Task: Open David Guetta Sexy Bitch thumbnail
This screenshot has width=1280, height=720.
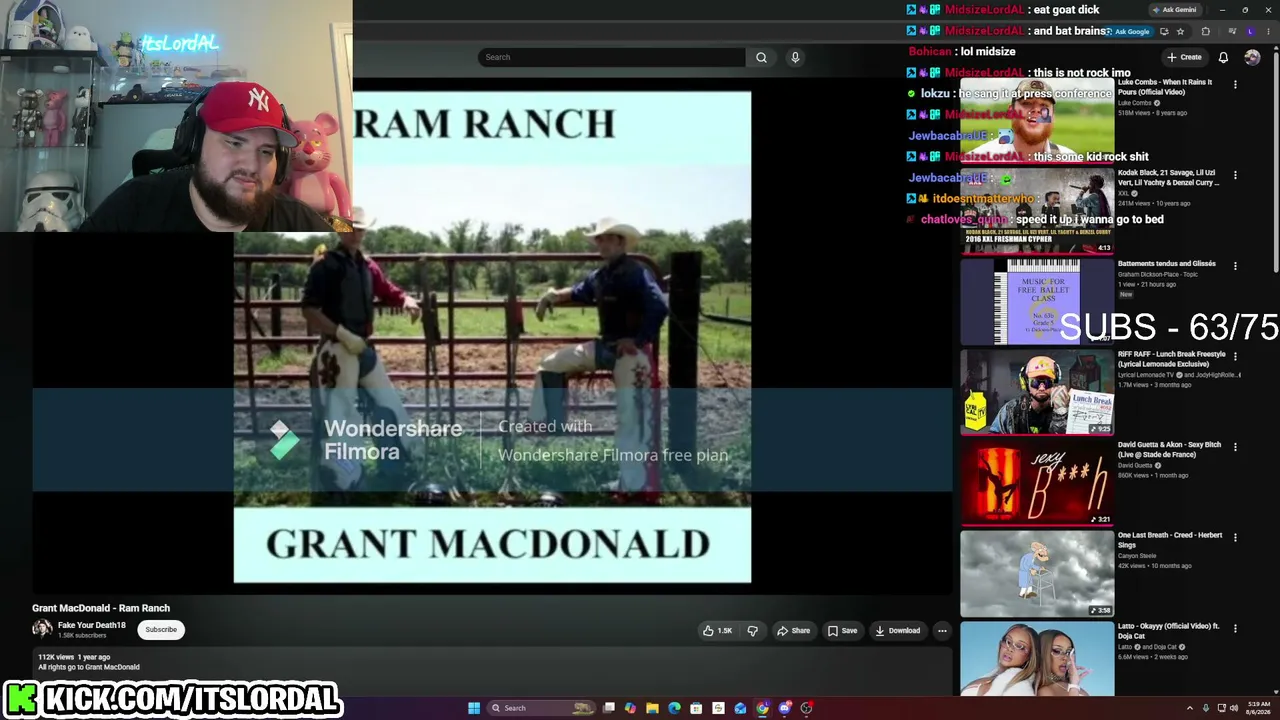Action: [1037, 483]
